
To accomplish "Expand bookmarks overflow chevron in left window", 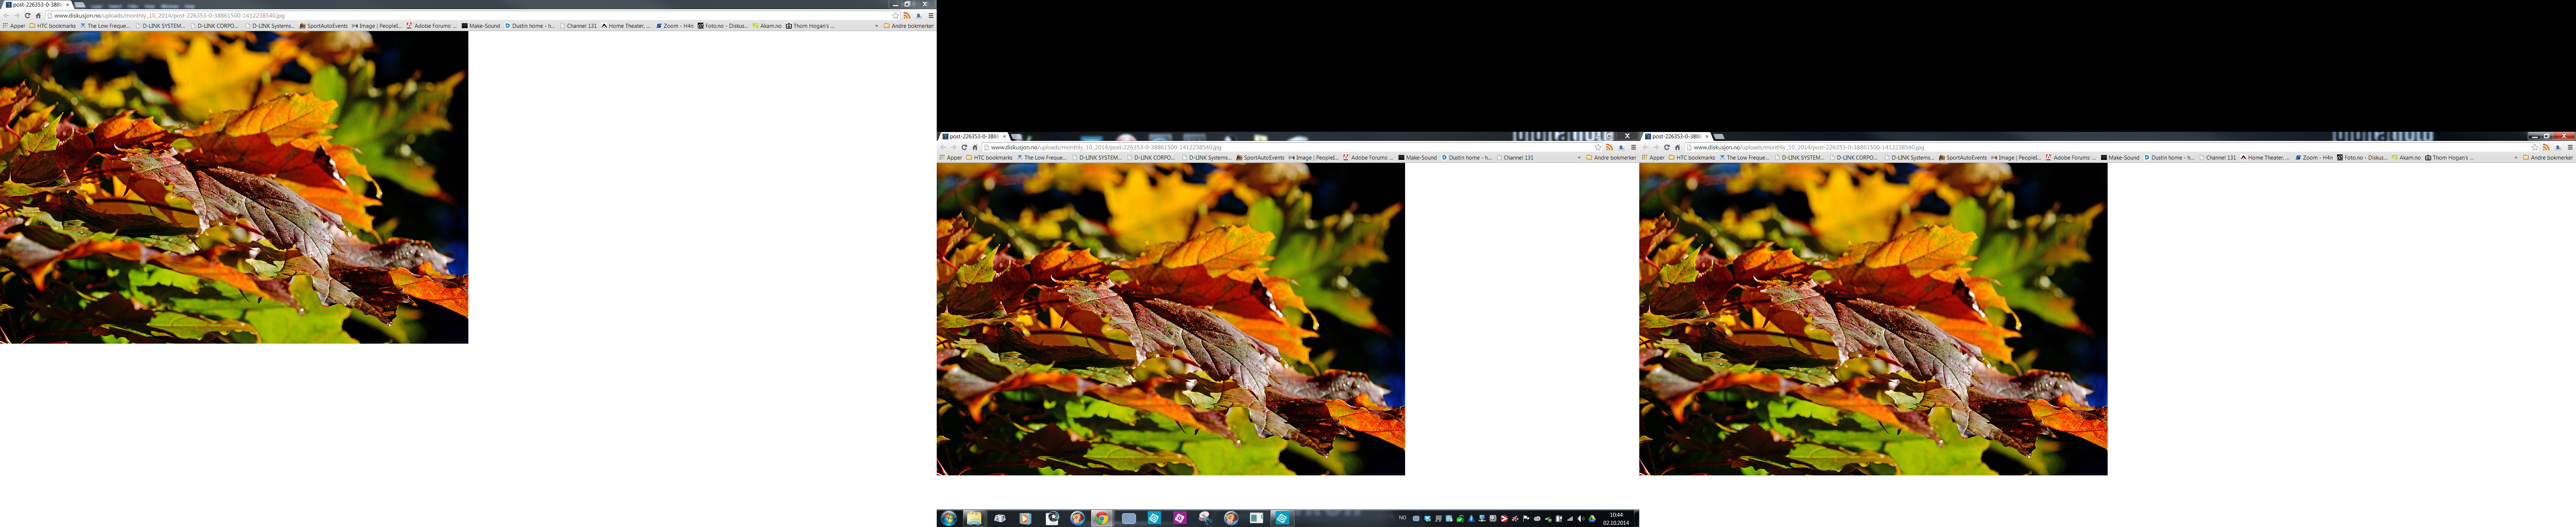I will click(877, 26).
